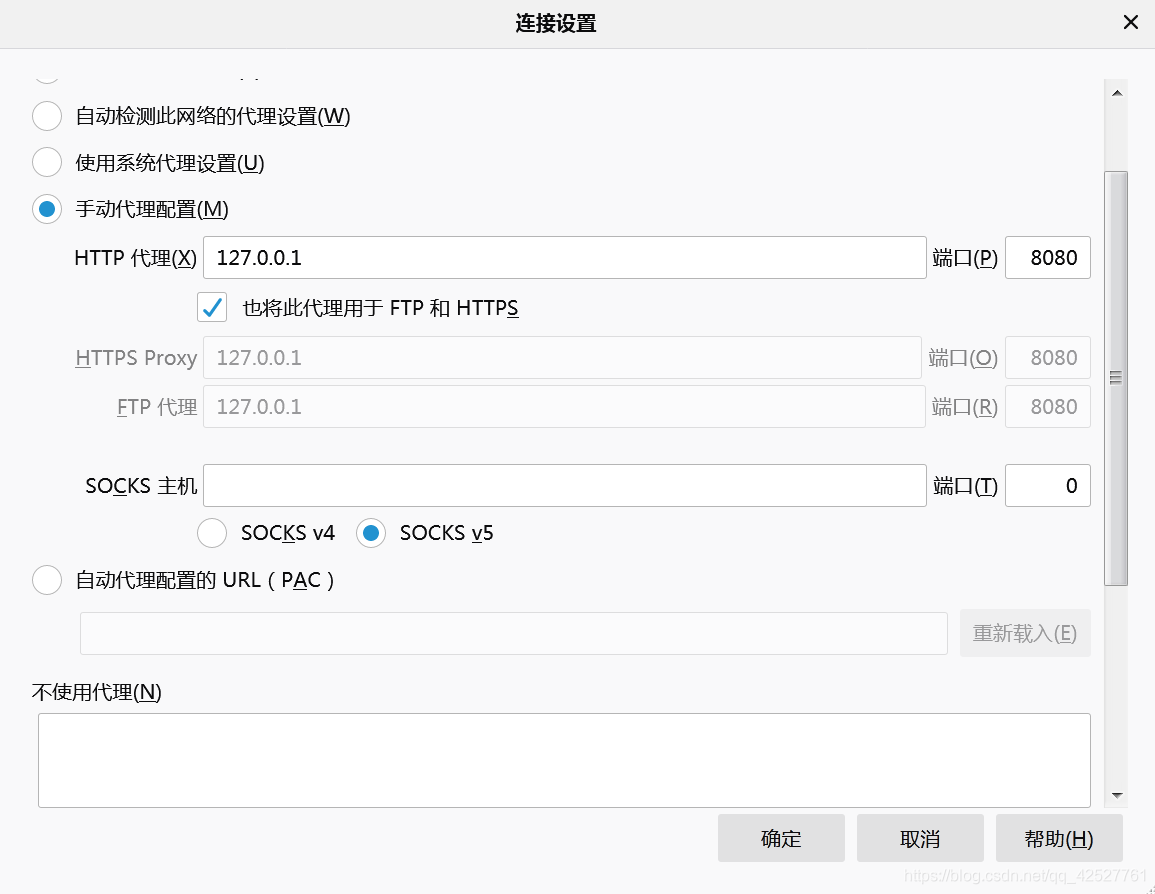Click the HTTP port 端口(P) field
The image size is (1155, 894).
[1047, 258]
